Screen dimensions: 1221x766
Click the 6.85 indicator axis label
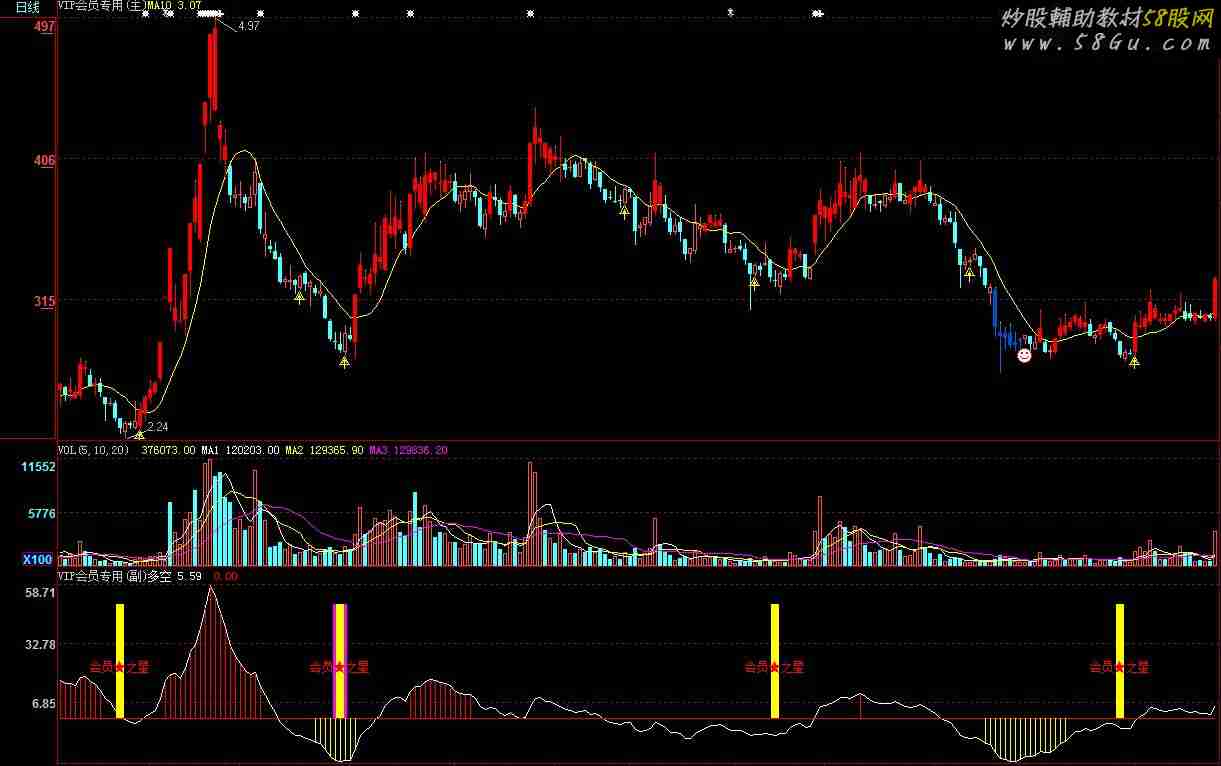[44, 704]
